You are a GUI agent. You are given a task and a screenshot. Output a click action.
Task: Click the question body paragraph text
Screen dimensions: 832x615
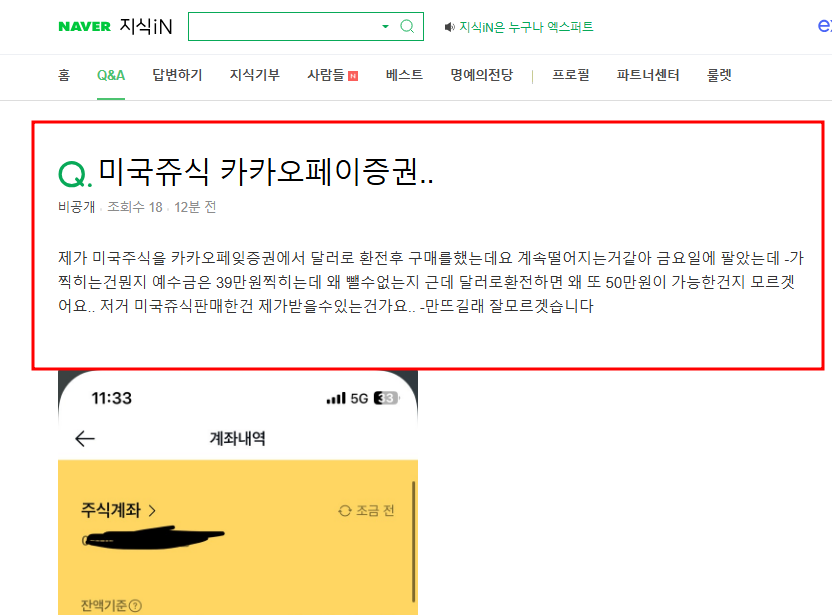pyautogui.click(x=430, y=282)
